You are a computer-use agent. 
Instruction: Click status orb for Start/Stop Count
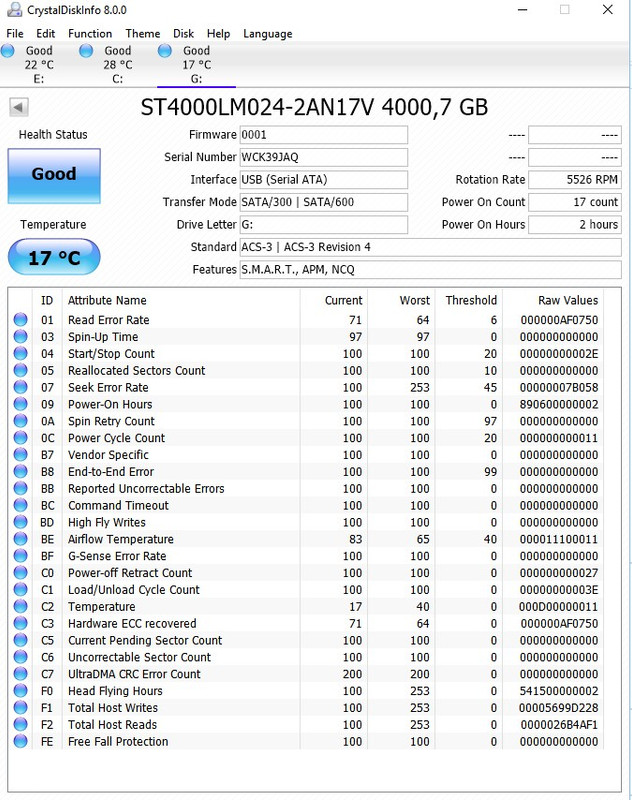click(x=20, y=353)
